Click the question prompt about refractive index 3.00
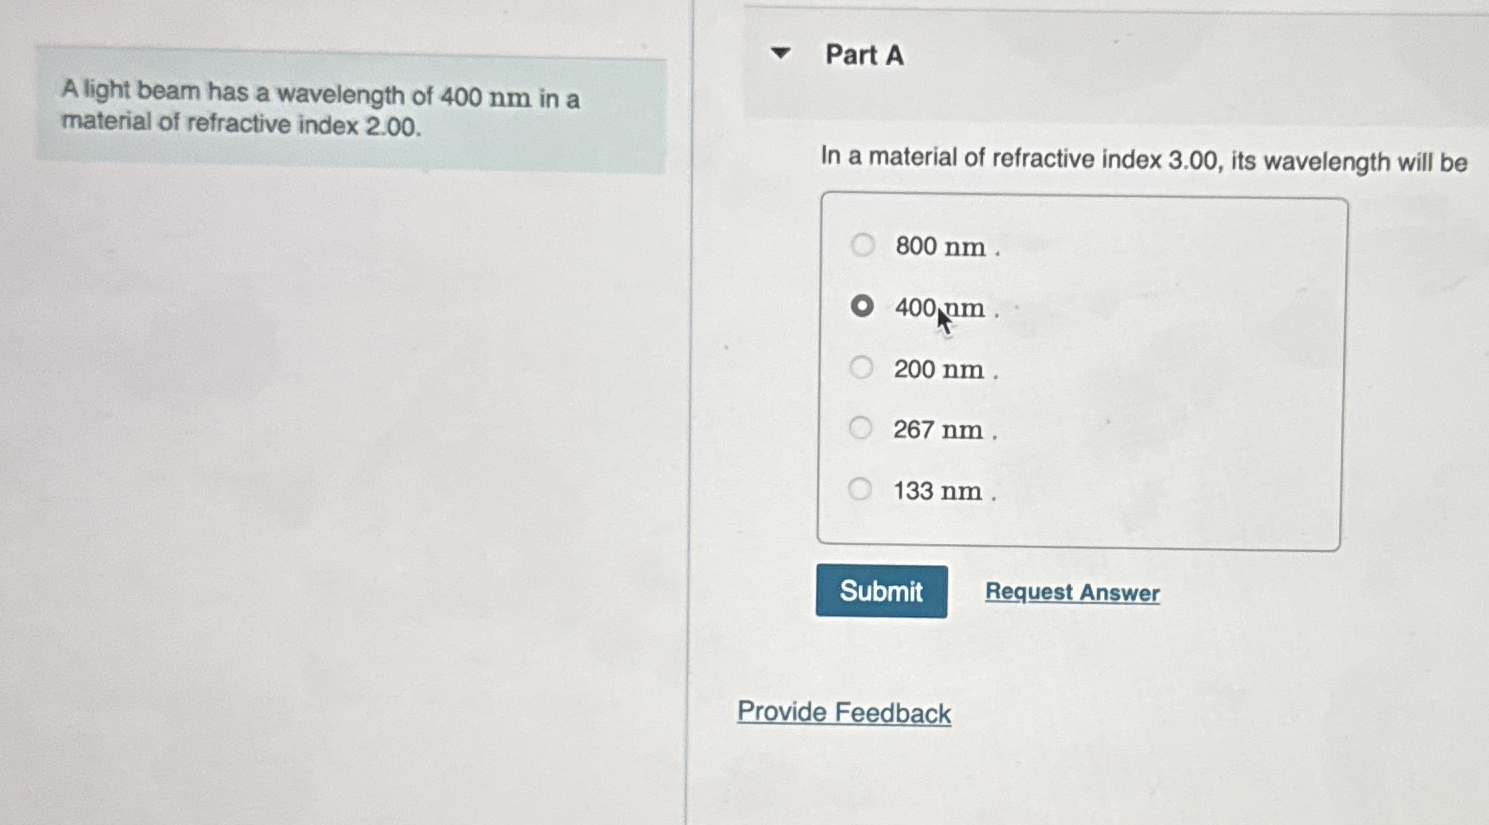This screenshot has height=825, width=1489. point(1143,159)
